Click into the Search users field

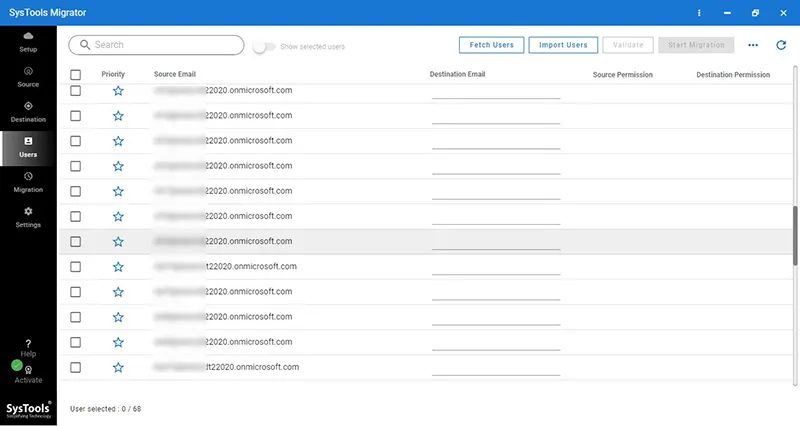click(x=156, y=45)
